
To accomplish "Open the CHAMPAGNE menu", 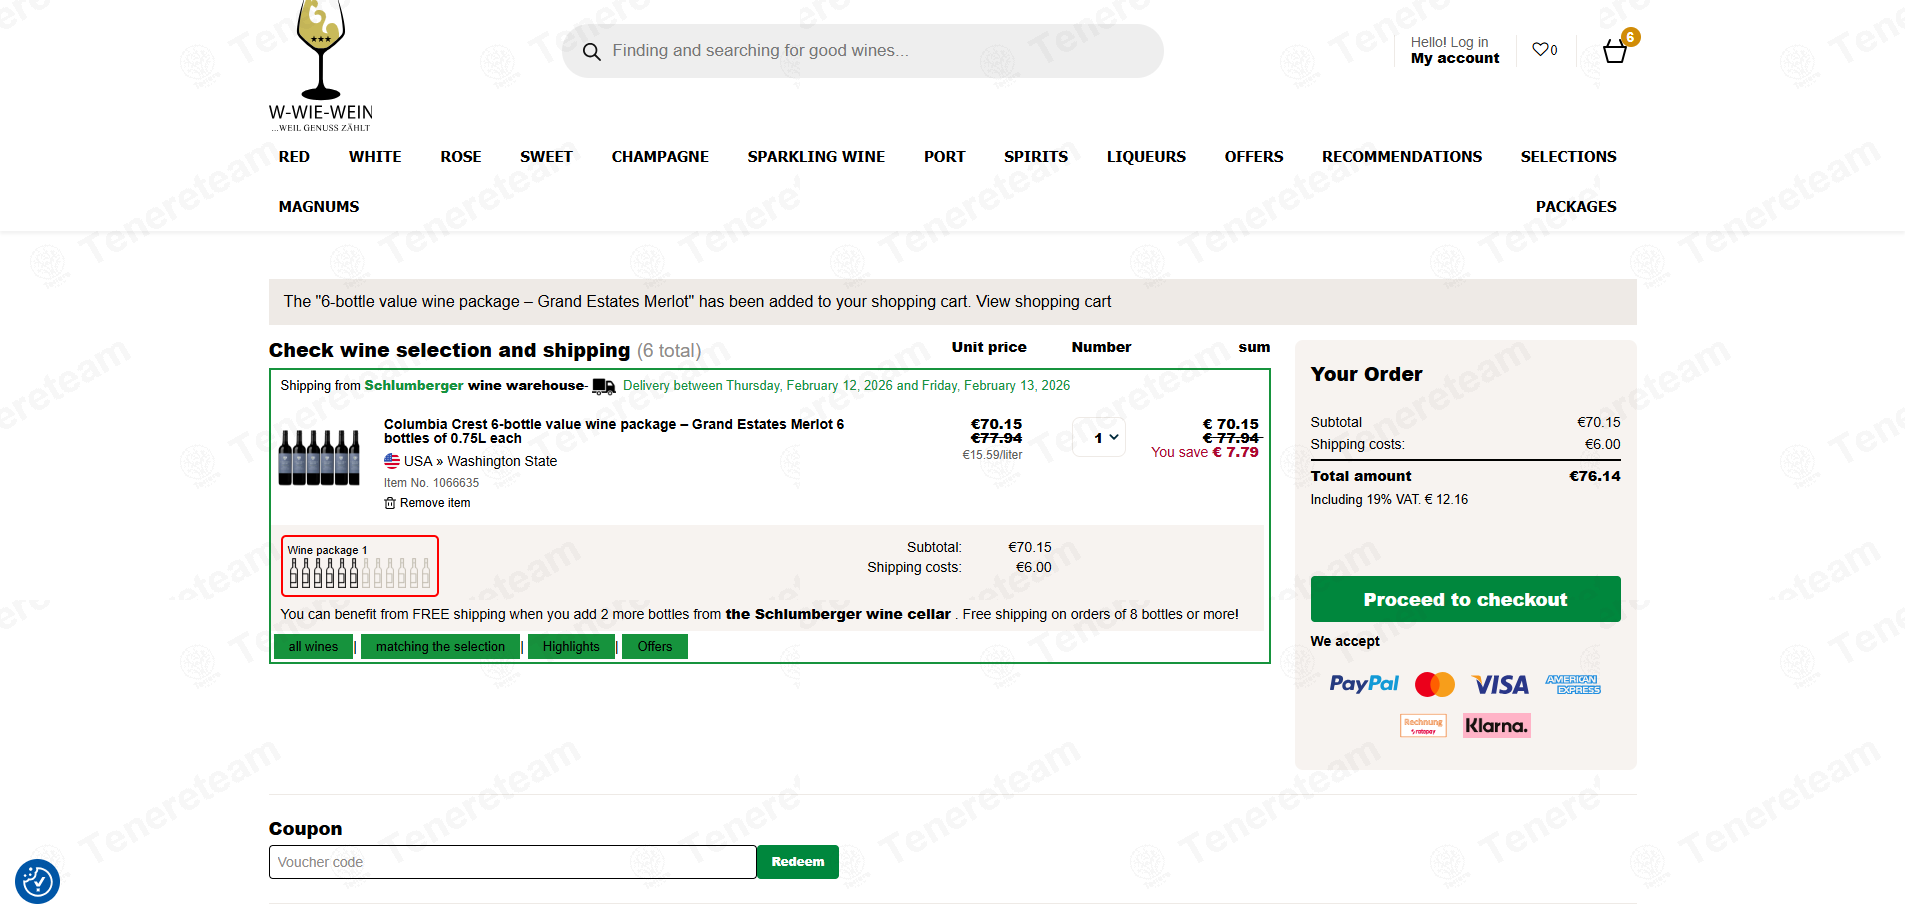I will click(x=660, y=157).
